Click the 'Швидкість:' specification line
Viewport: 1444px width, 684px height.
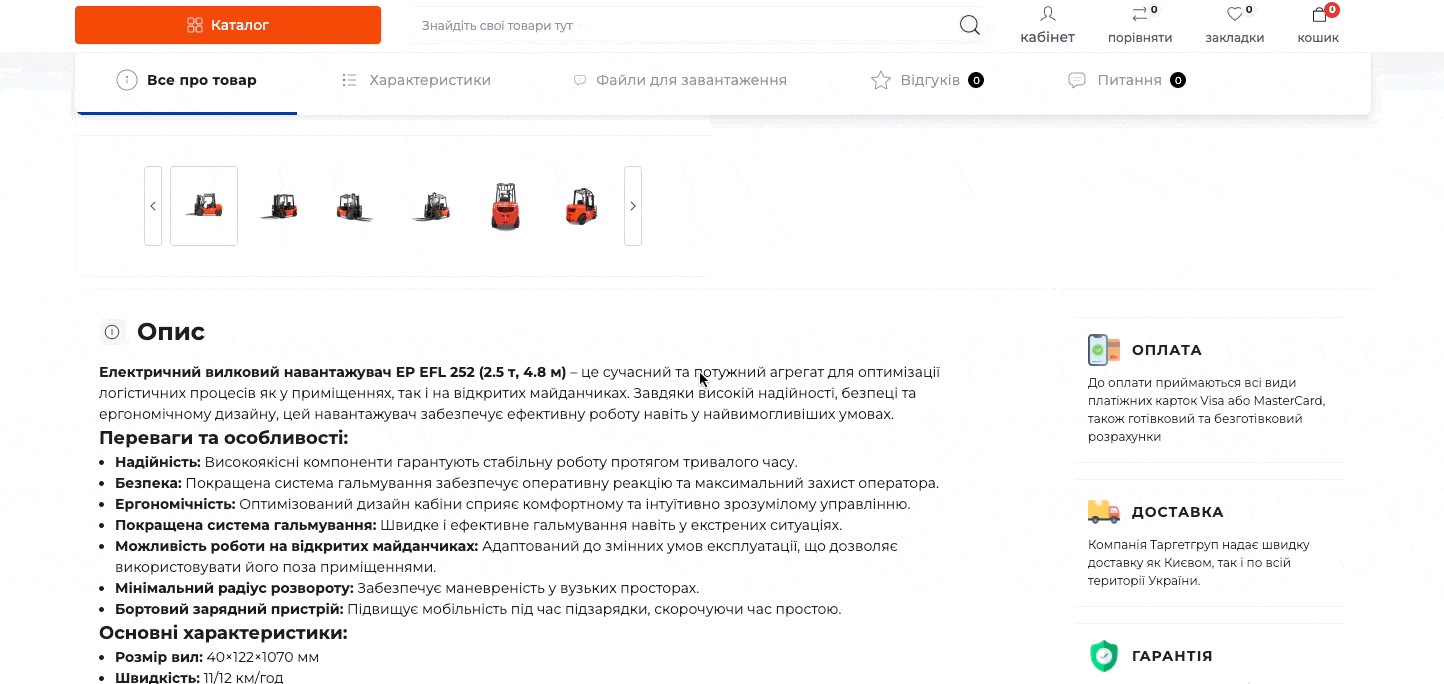199,678
